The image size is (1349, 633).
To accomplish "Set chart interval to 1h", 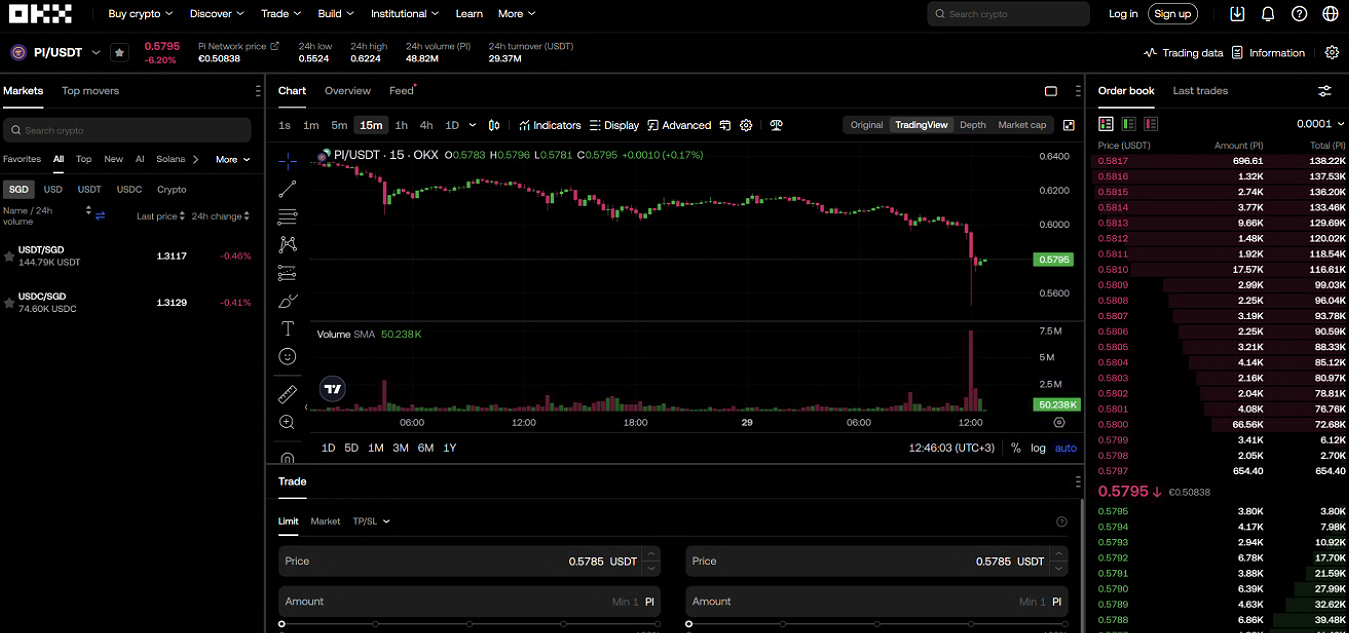I will [401, 125].
